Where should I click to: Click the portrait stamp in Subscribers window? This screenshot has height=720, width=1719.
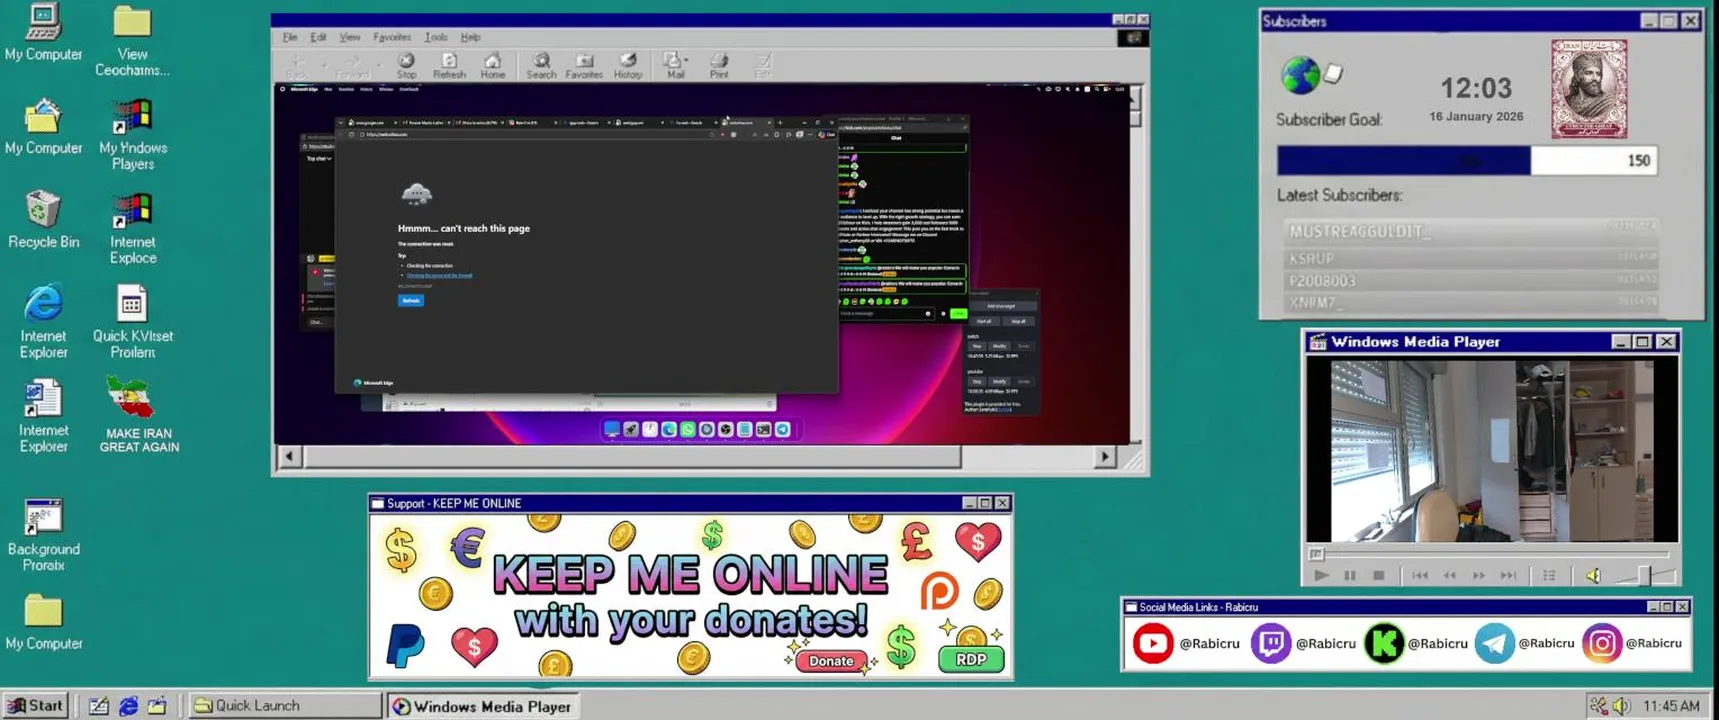(x=1589, y=89)
